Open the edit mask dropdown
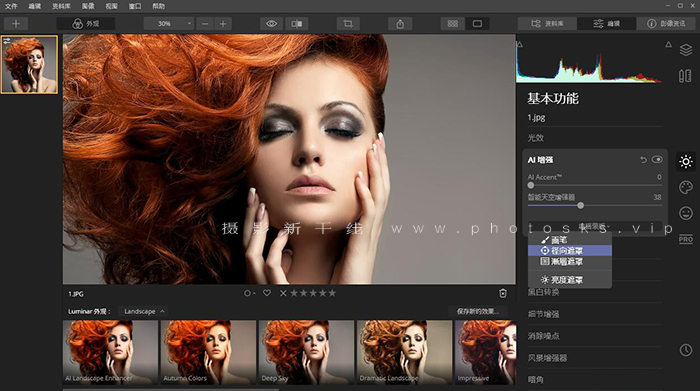This screenshot has width=700, height=391. pos(594,226)
